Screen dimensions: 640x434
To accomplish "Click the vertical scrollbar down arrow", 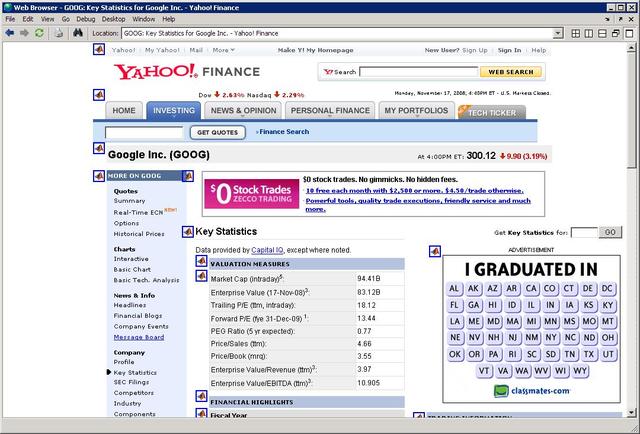I will point(631,412).
